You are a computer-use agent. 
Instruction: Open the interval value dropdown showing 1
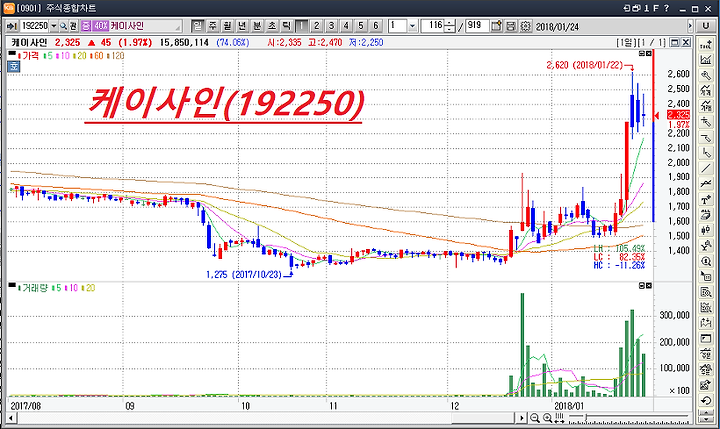pyautogui.click(x=412, y=26)
